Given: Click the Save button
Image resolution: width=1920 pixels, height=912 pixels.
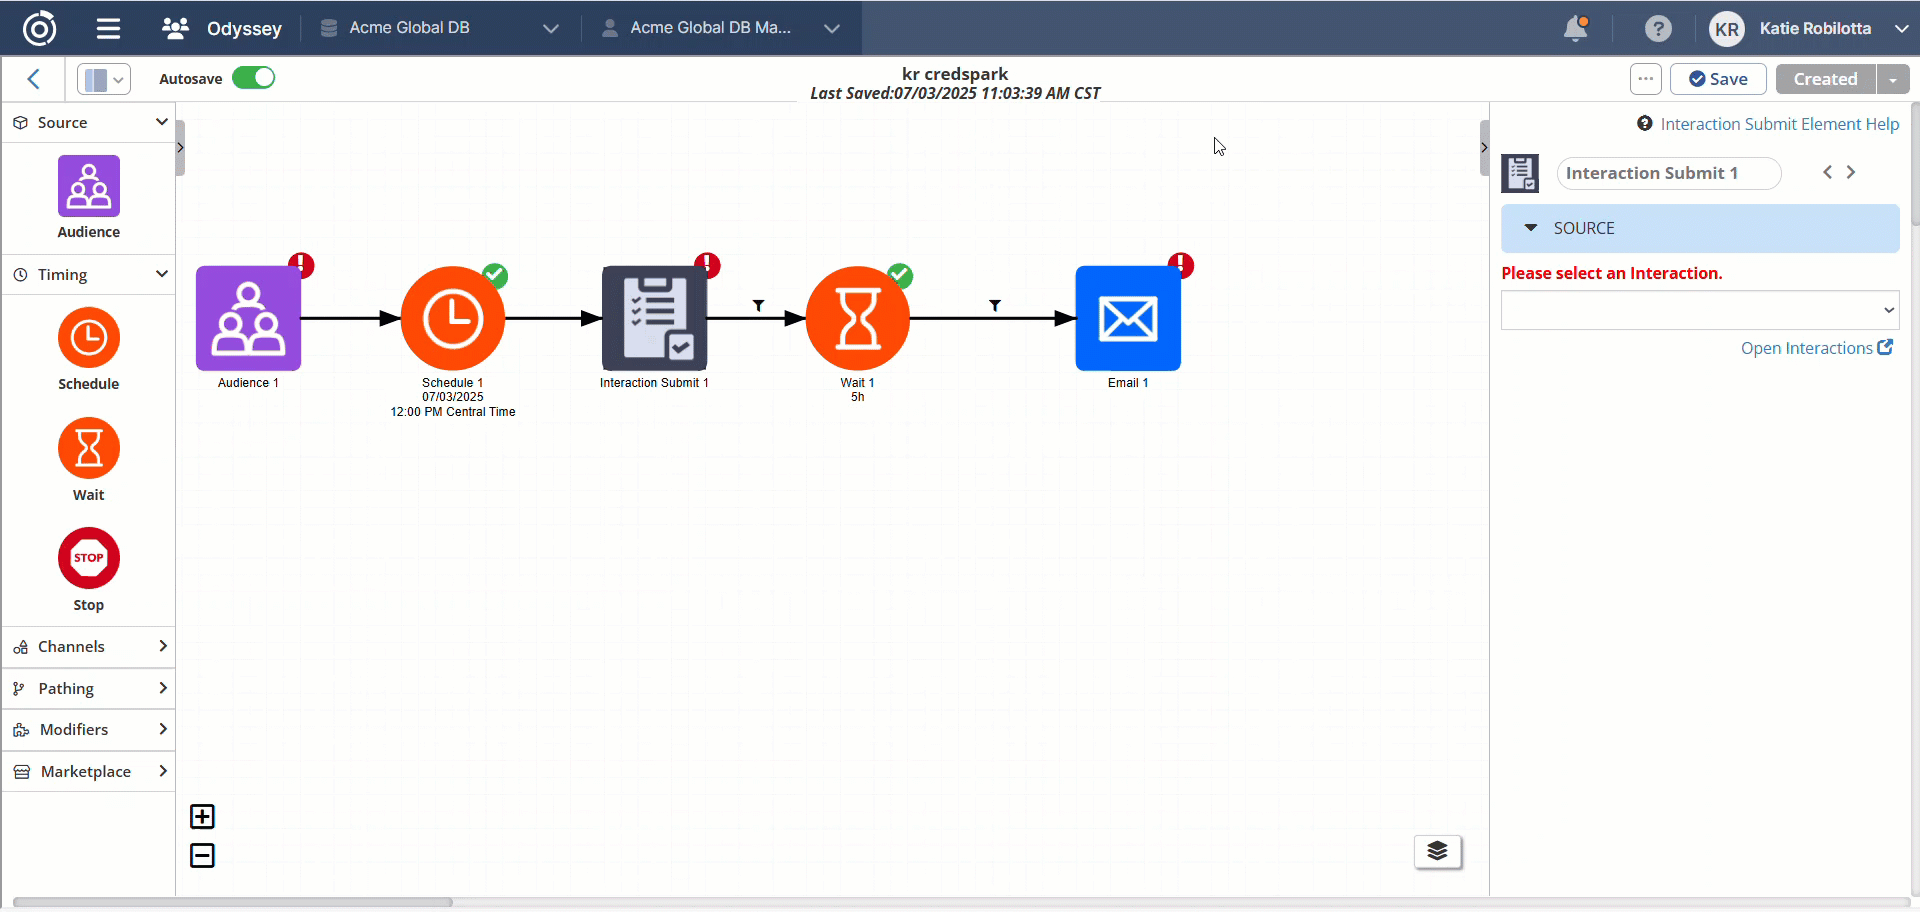Looking at the screenshot, I should (1717, 79).
